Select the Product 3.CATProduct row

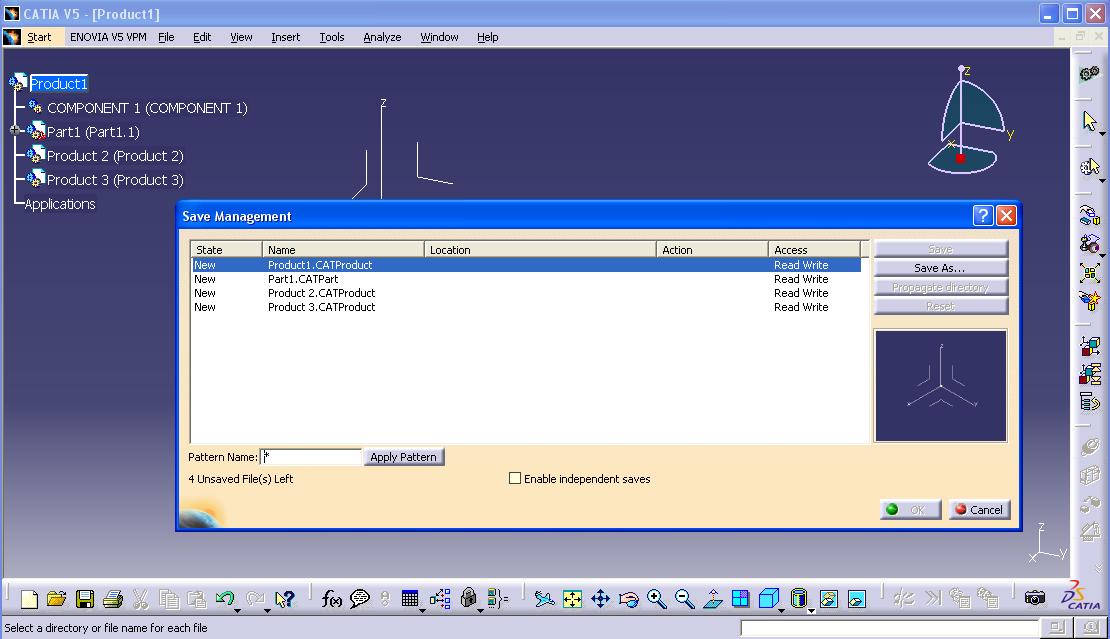click(x=526, y=307)
